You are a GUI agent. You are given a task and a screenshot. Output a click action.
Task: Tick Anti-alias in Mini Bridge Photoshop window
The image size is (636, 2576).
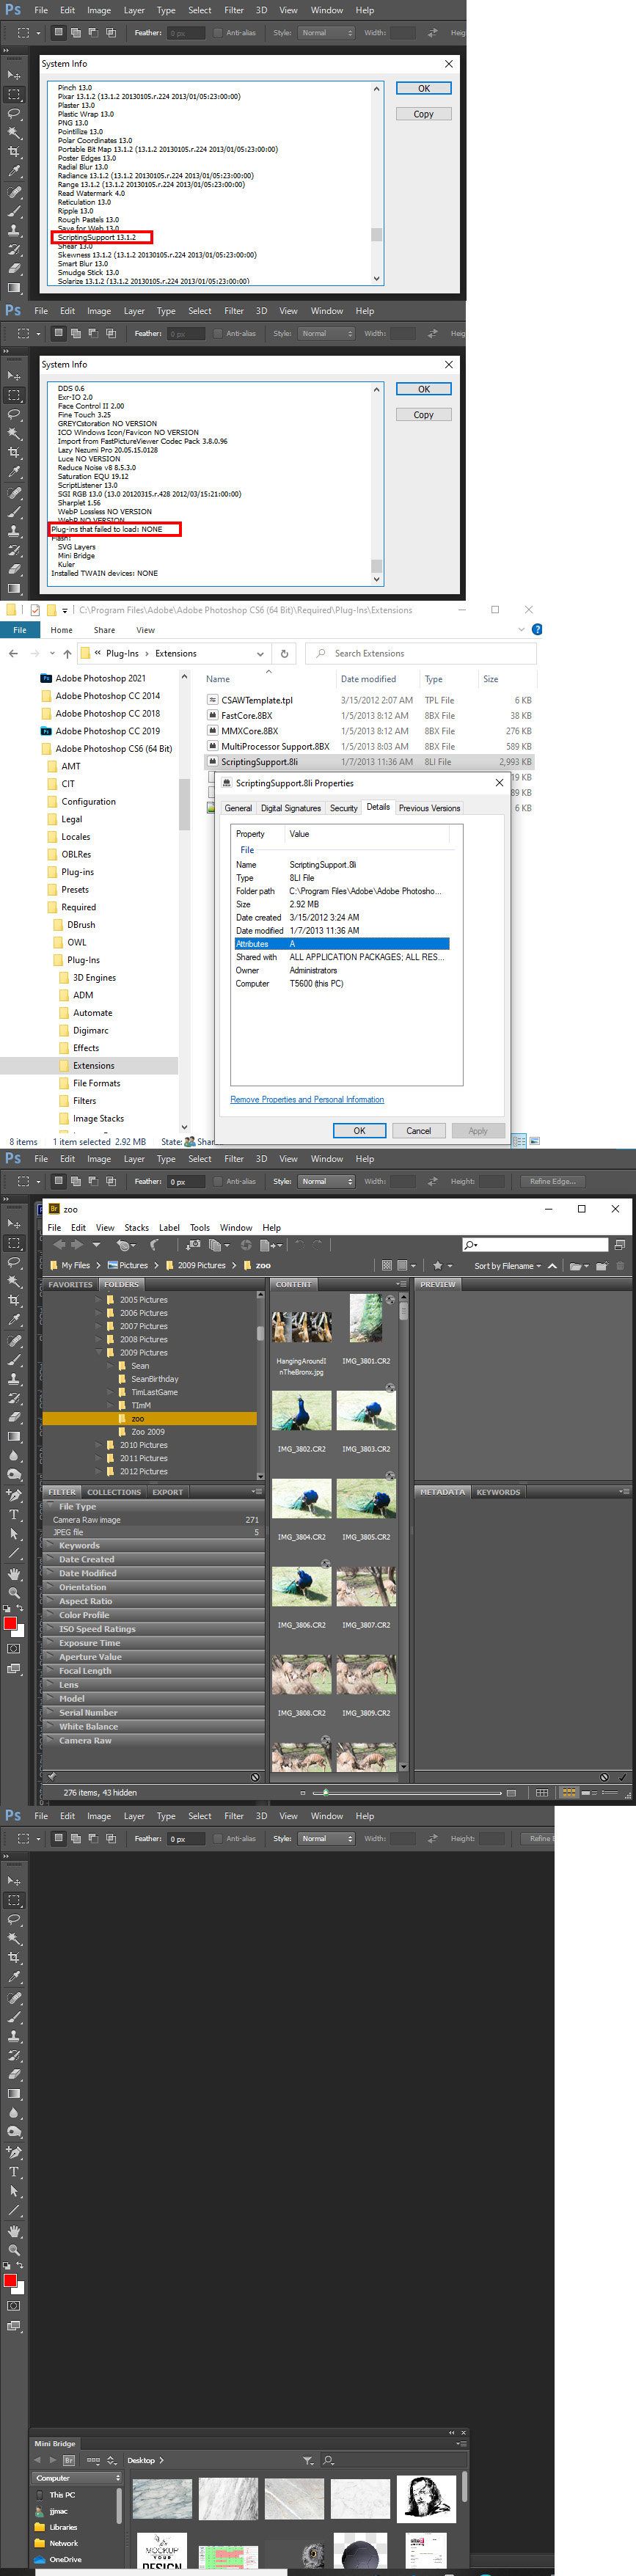click(218, 1839)
